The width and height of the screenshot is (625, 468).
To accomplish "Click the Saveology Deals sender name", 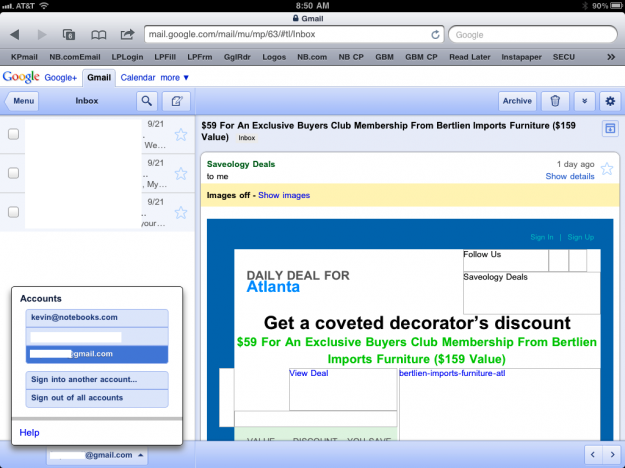I will click(x=241, y=164).
